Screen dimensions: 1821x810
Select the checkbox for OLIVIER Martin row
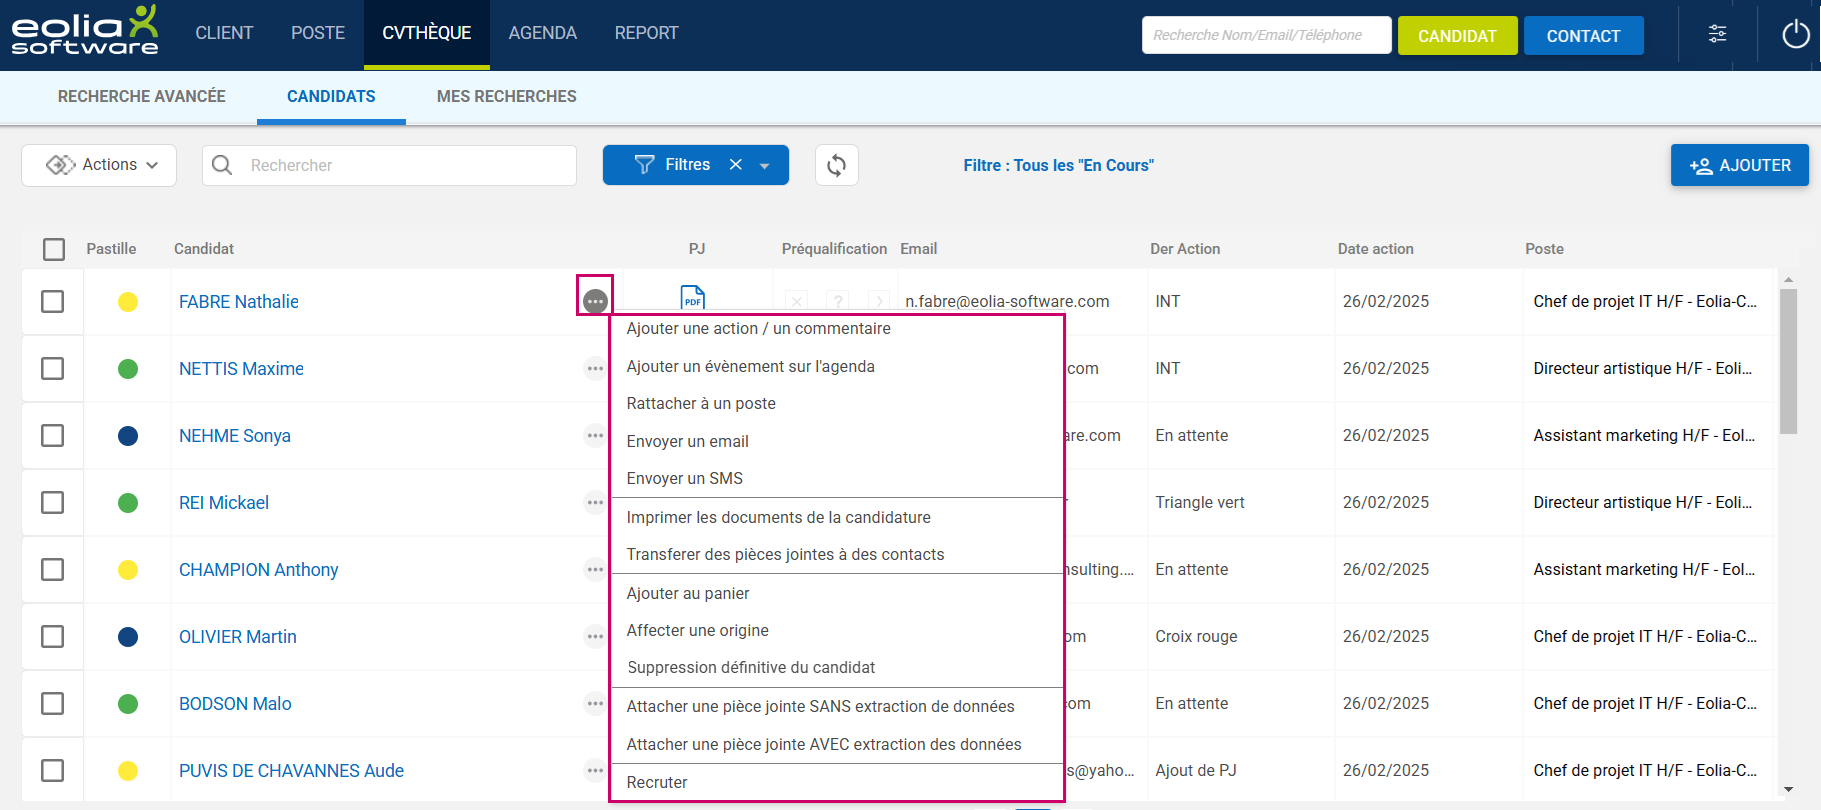(x=53, y=637)
